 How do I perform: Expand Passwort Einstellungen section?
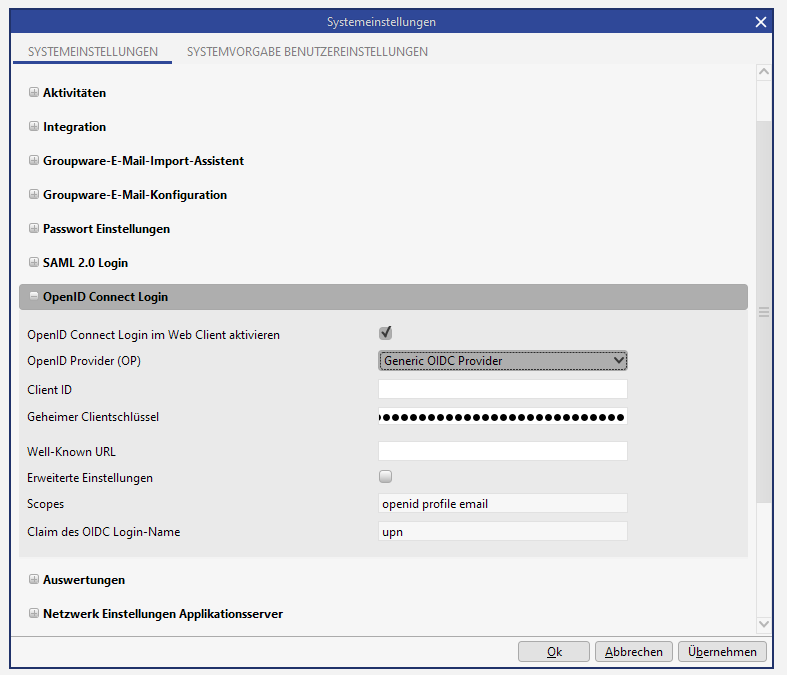[x=34, y=229]
